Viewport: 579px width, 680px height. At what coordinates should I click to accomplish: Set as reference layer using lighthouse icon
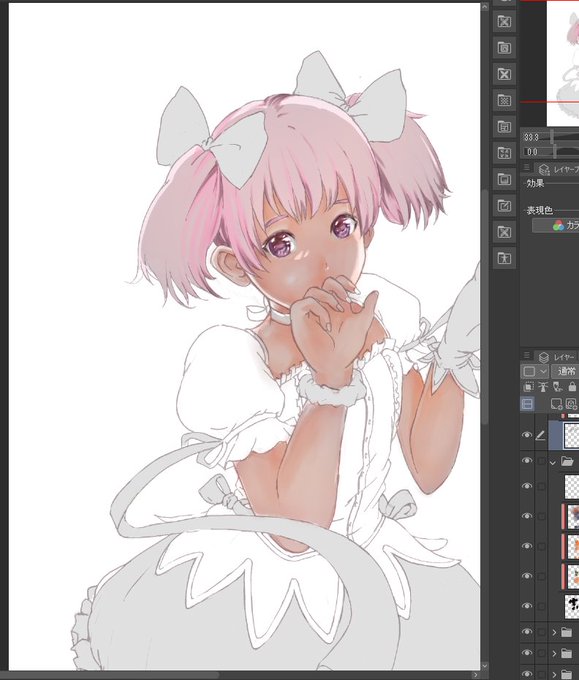tap(543, 387)
